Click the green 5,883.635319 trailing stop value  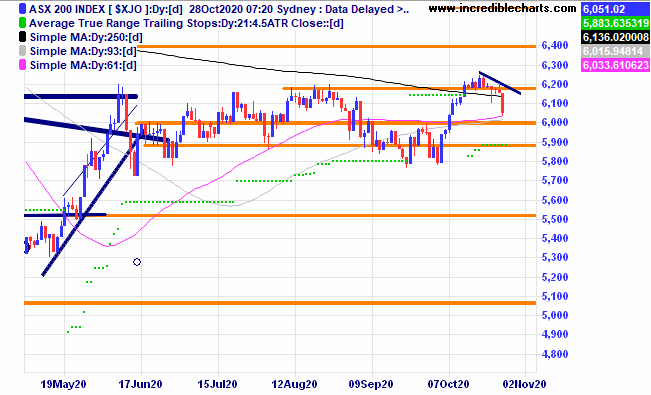615,23
